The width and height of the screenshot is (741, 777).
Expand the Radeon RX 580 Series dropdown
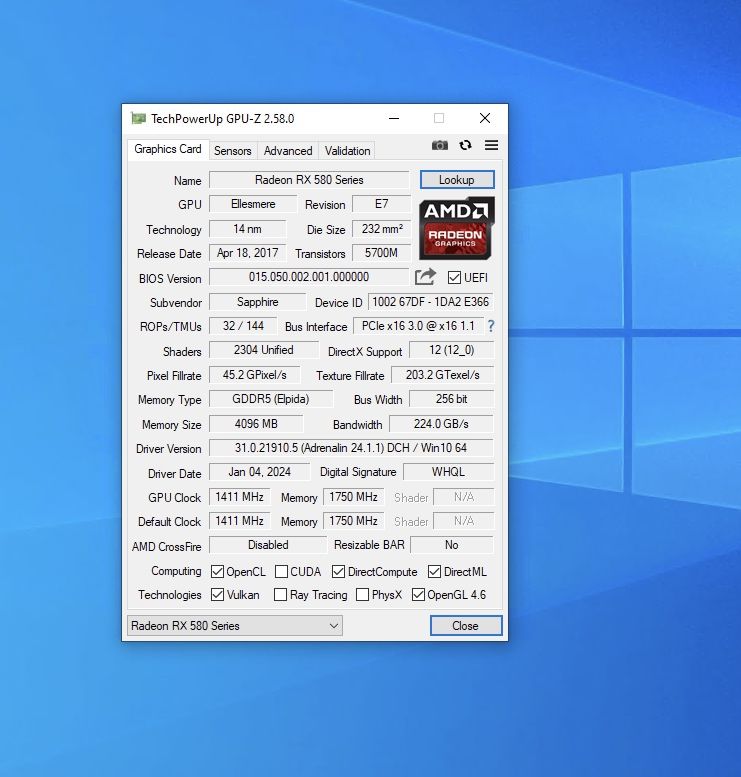click(x=235, y=625)
